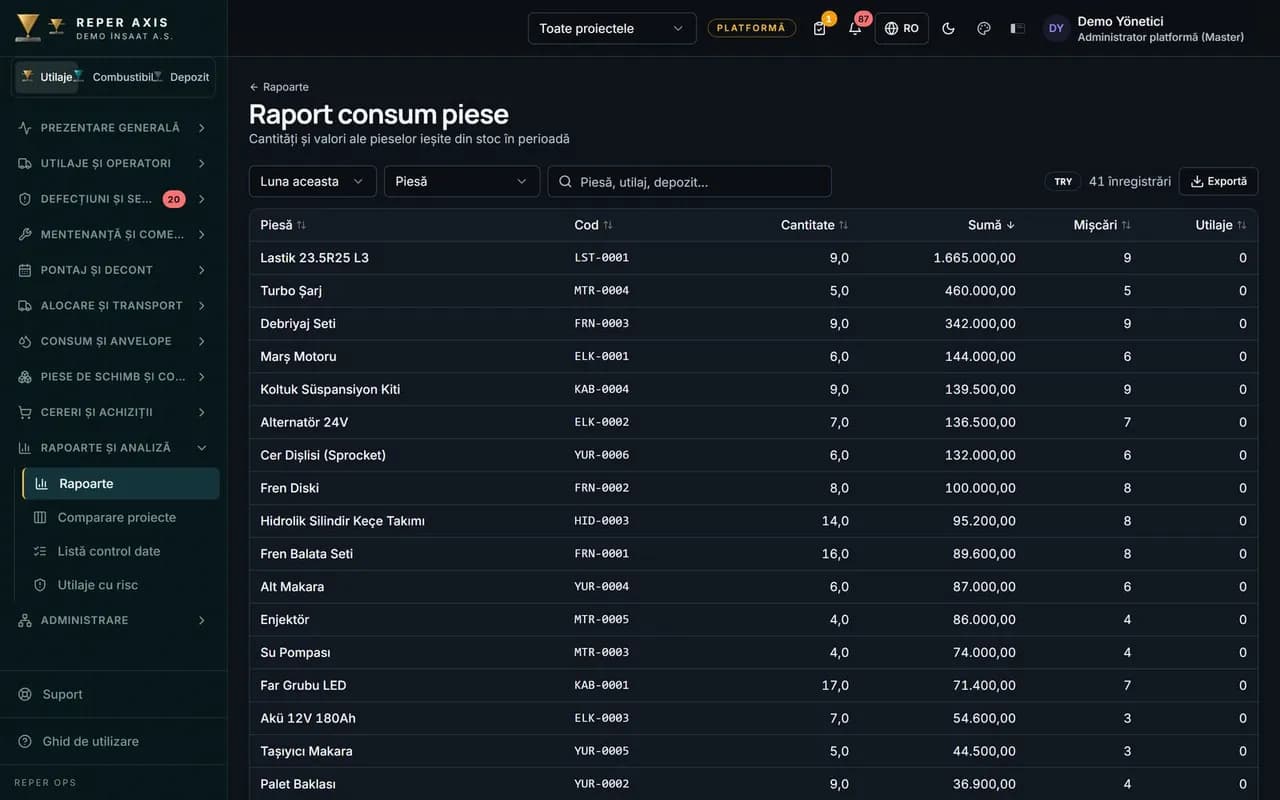Click the Exportă button
Screen dimensions: 1280x800
[x=1218, y=181]
